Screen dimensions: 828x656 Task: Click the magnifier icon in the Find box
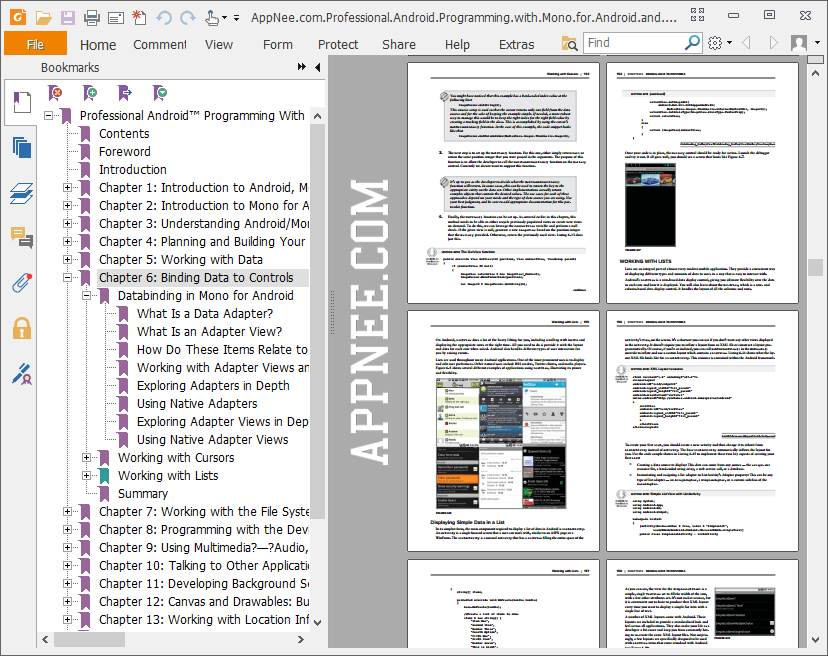[692, 42]
